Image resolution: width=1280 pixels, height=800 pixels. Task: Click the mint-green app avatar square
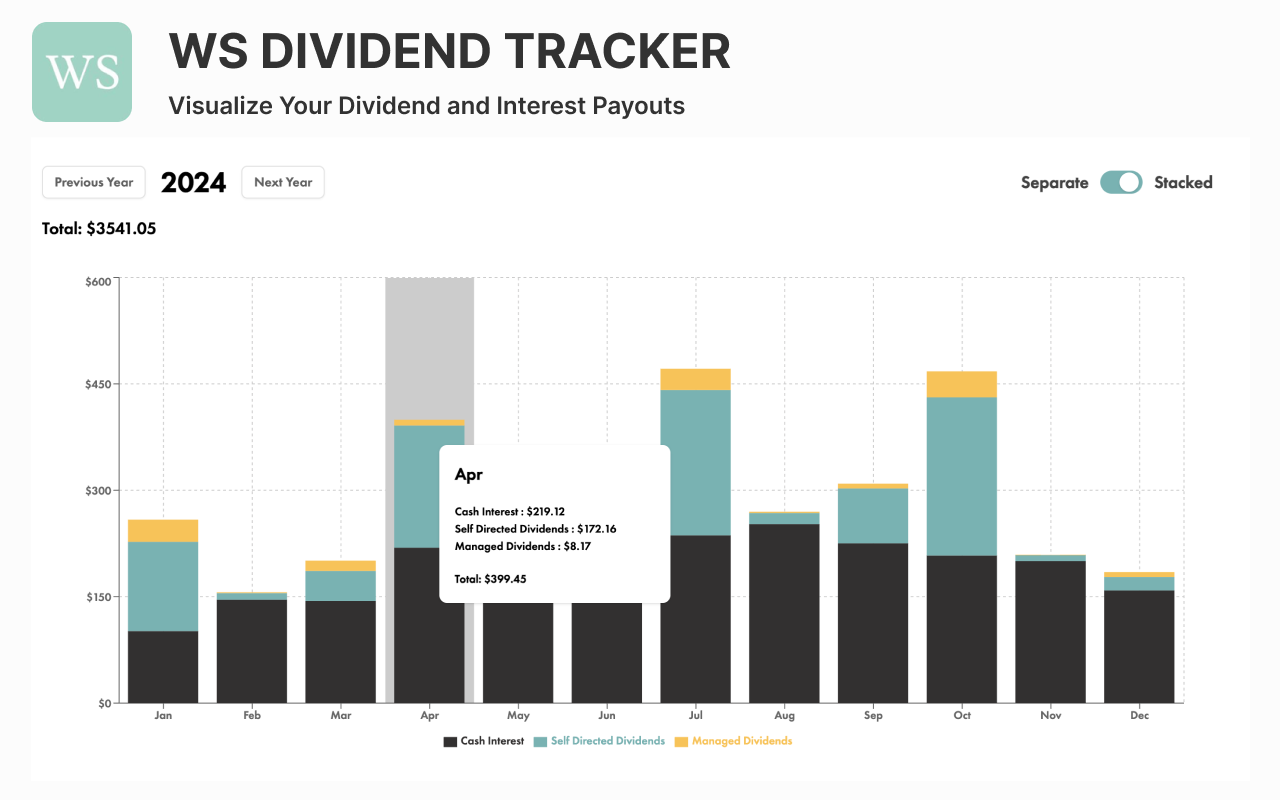click(81, 71)
